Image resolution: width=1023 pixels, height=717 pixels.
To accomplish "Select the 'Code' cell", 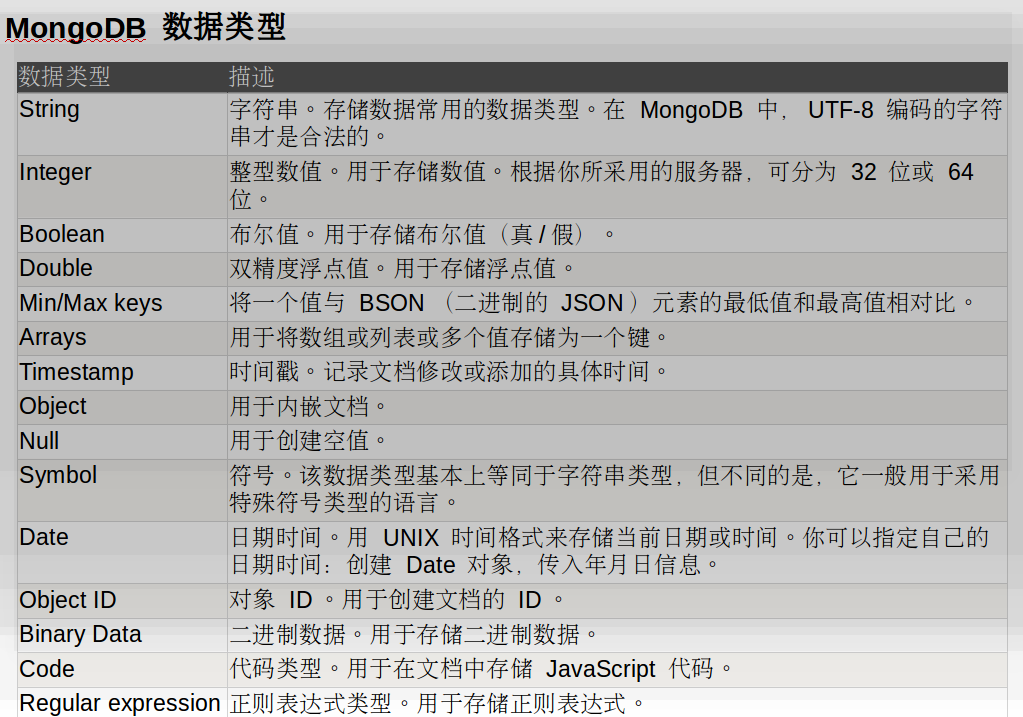I will pyautogui.click(x=122, y=669).
